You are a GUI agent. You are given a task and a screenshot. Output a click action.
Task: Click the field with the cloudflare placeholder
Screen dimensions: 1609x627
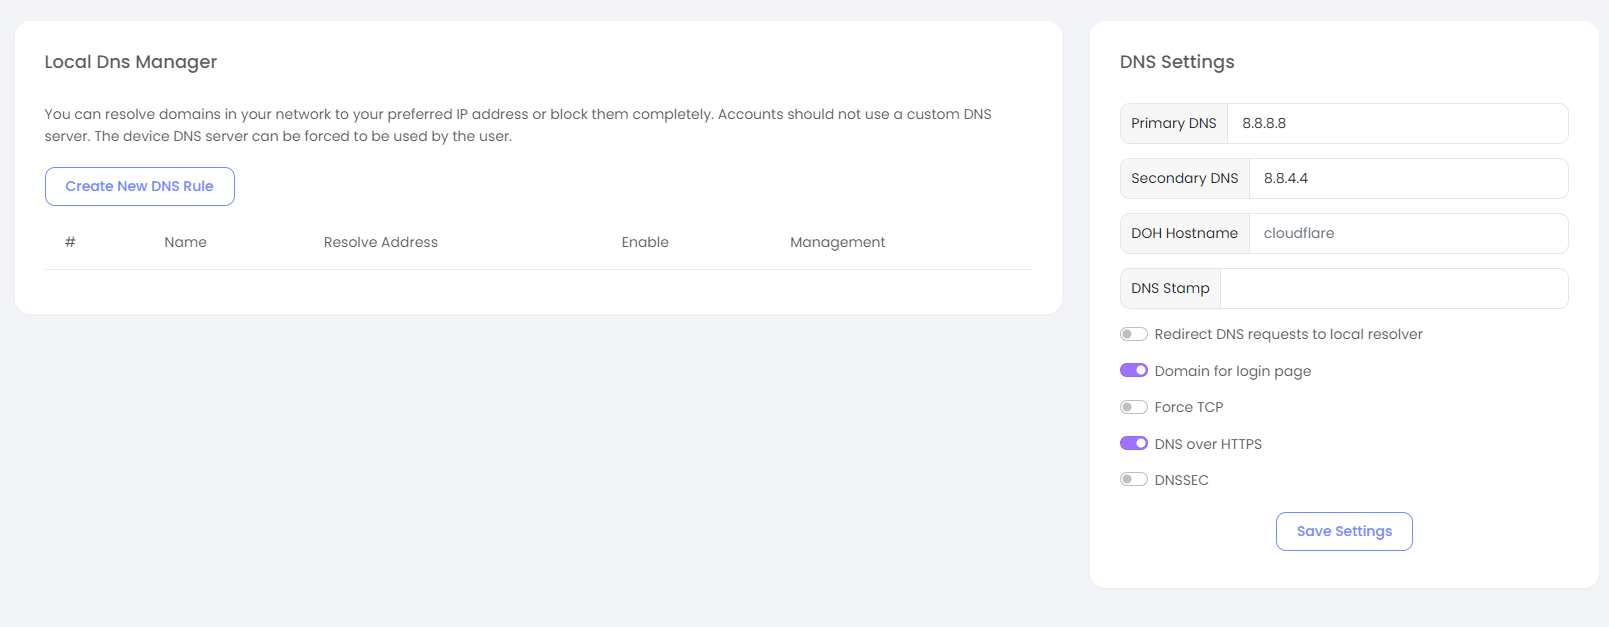[1408, 233]
